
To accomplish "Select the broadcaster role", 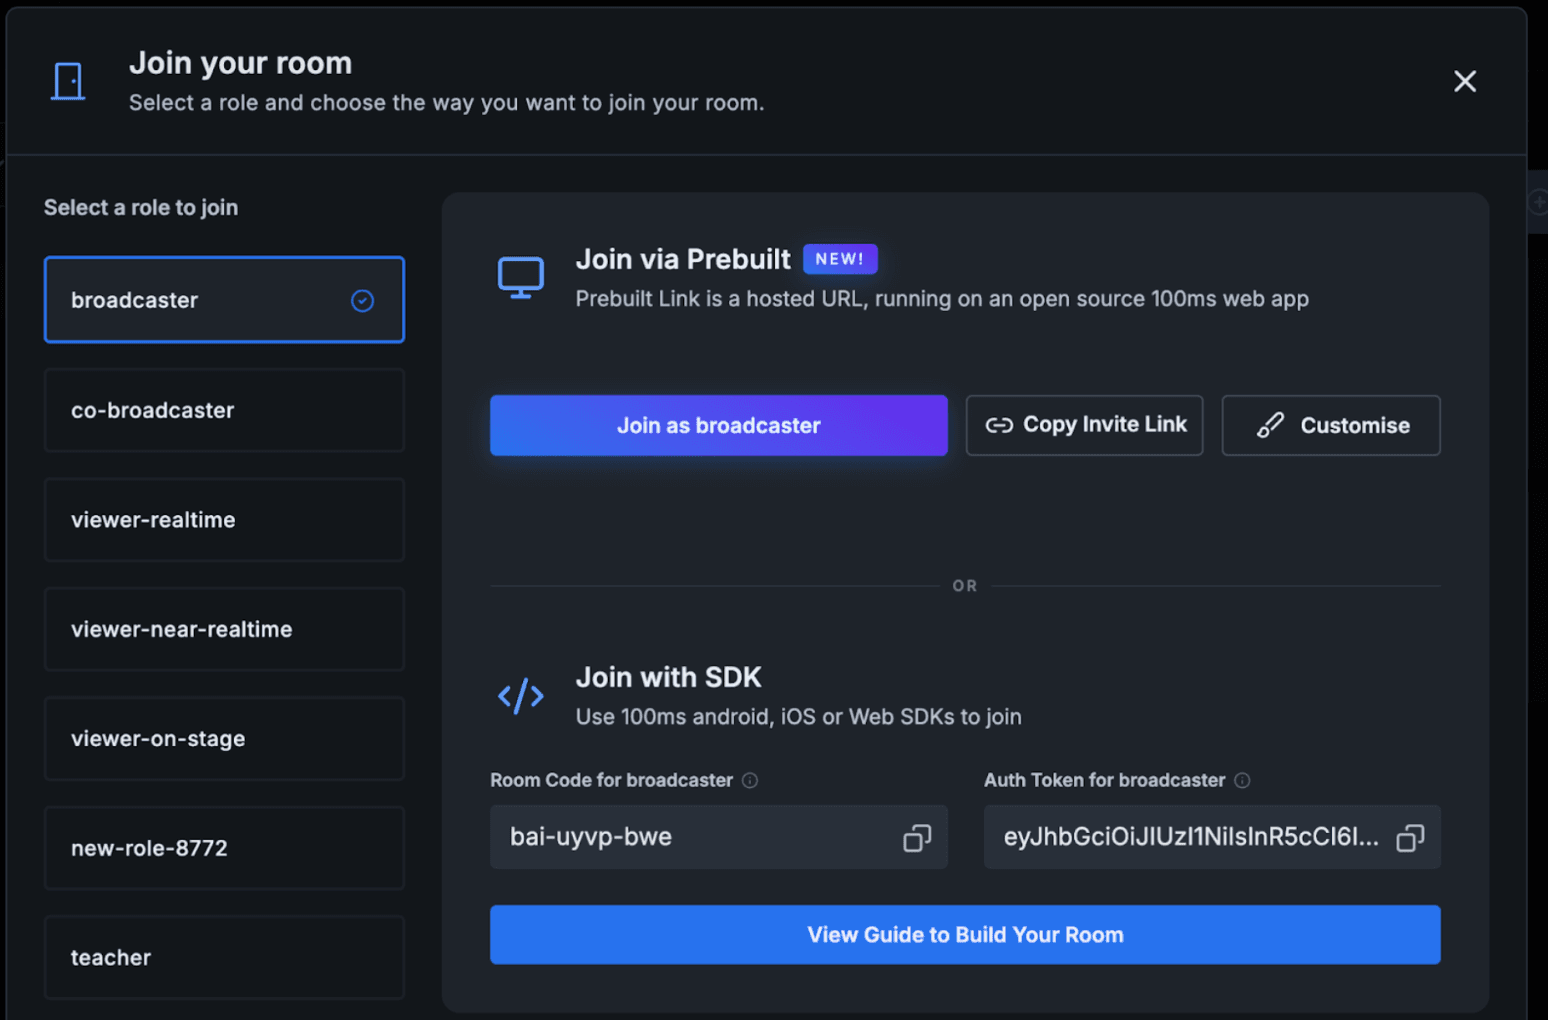I will (224, 300).
